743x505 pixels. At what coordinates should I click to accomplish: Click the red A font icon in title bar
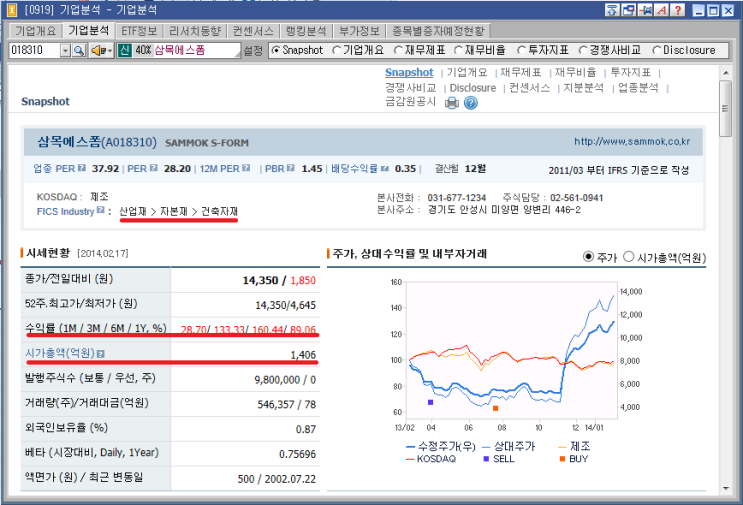click(x=661, y=10)
